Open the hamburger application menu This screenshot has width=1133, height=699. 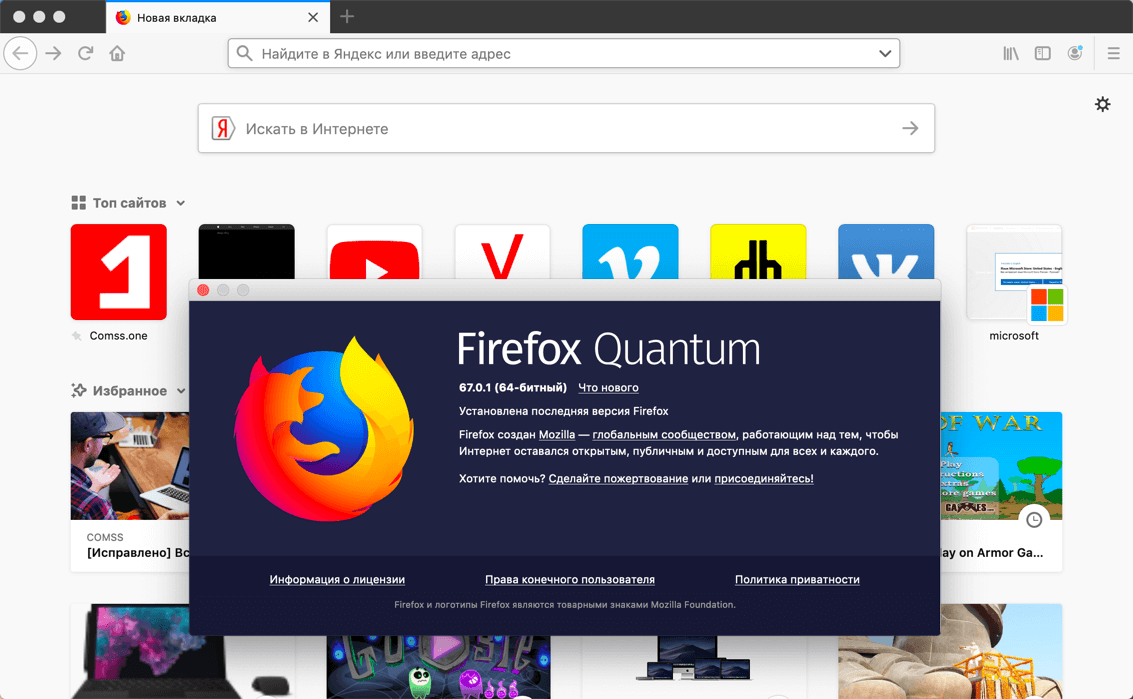click(x=1113, y=53)
